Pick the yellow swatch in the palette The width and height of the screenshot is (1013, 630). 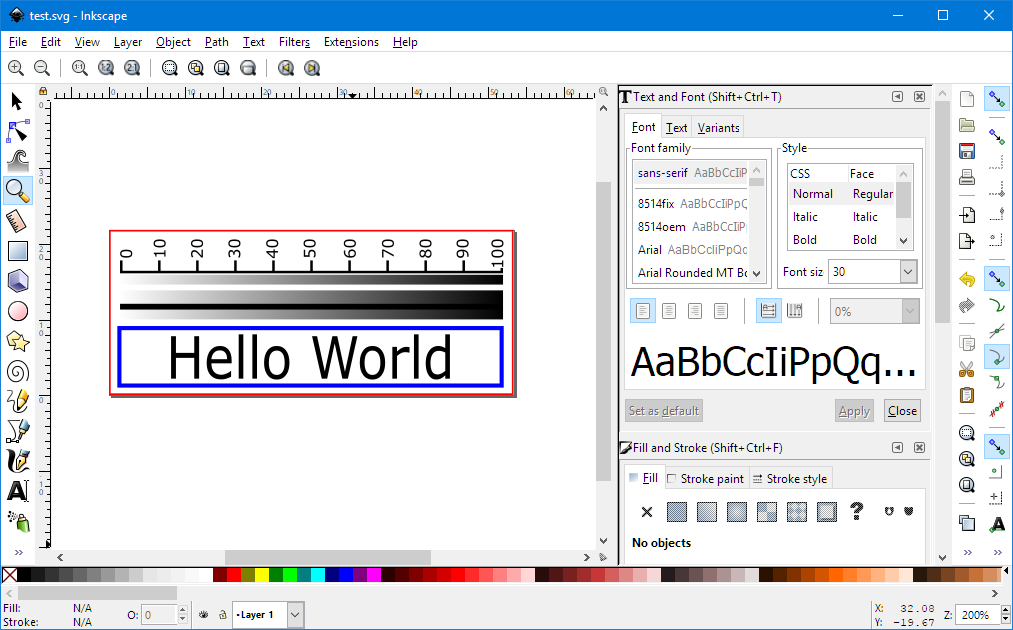pos(262,575)
